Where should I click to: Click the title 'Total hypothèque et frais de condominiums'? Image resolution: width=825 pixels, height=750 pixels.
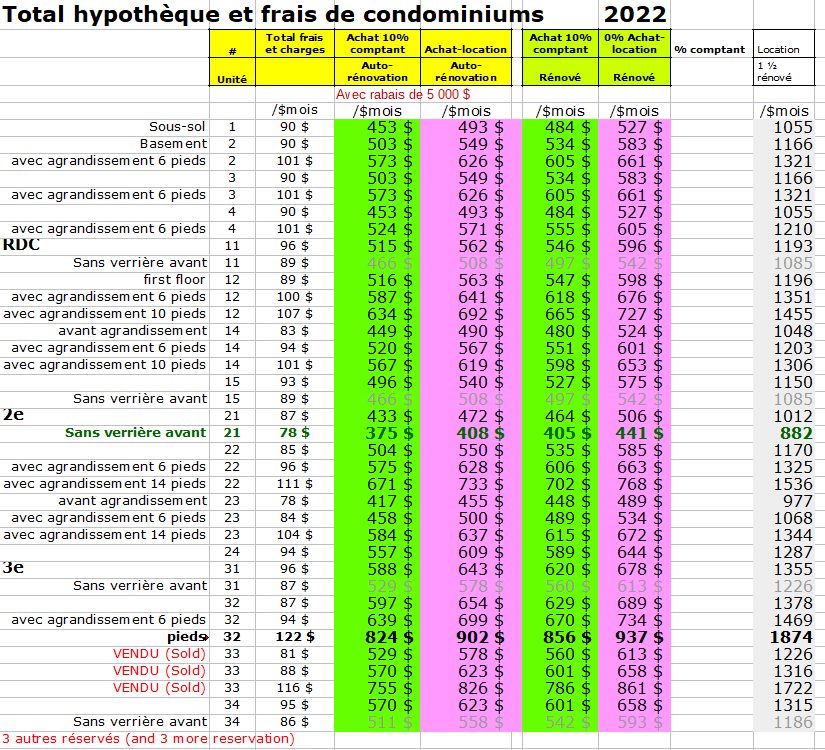point(273,14)
